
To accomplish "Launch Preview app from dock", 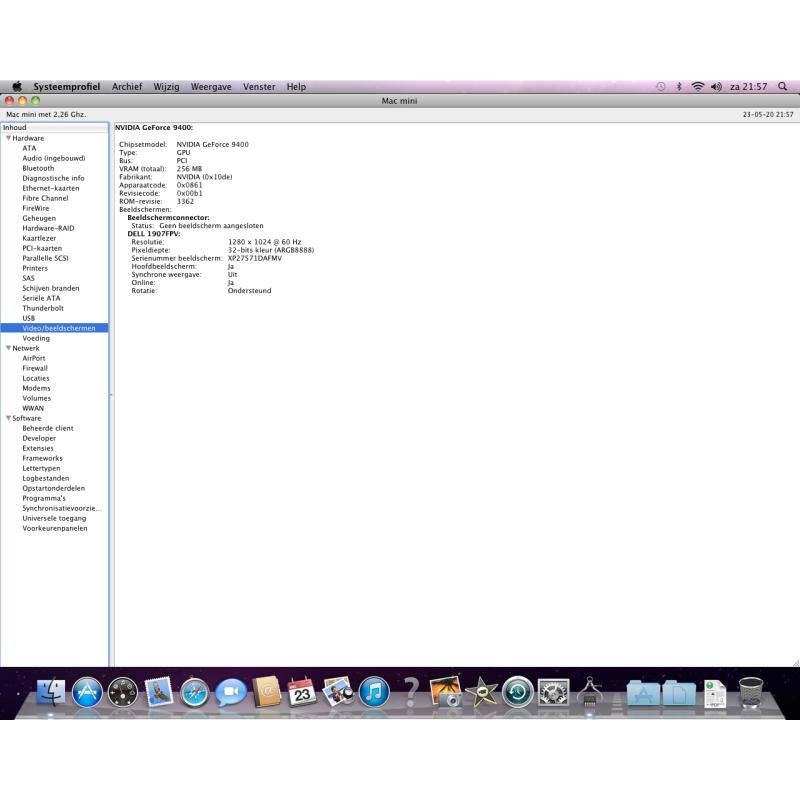I will (338, 692).
